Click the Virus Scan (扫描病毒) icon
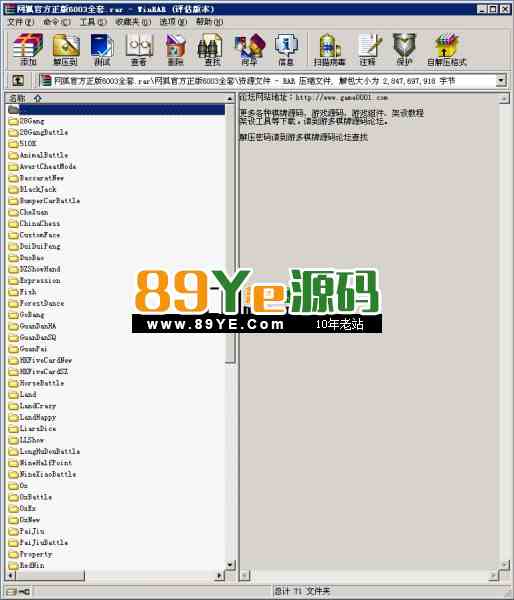The image size is (514, 600). (x=330, y=49)
